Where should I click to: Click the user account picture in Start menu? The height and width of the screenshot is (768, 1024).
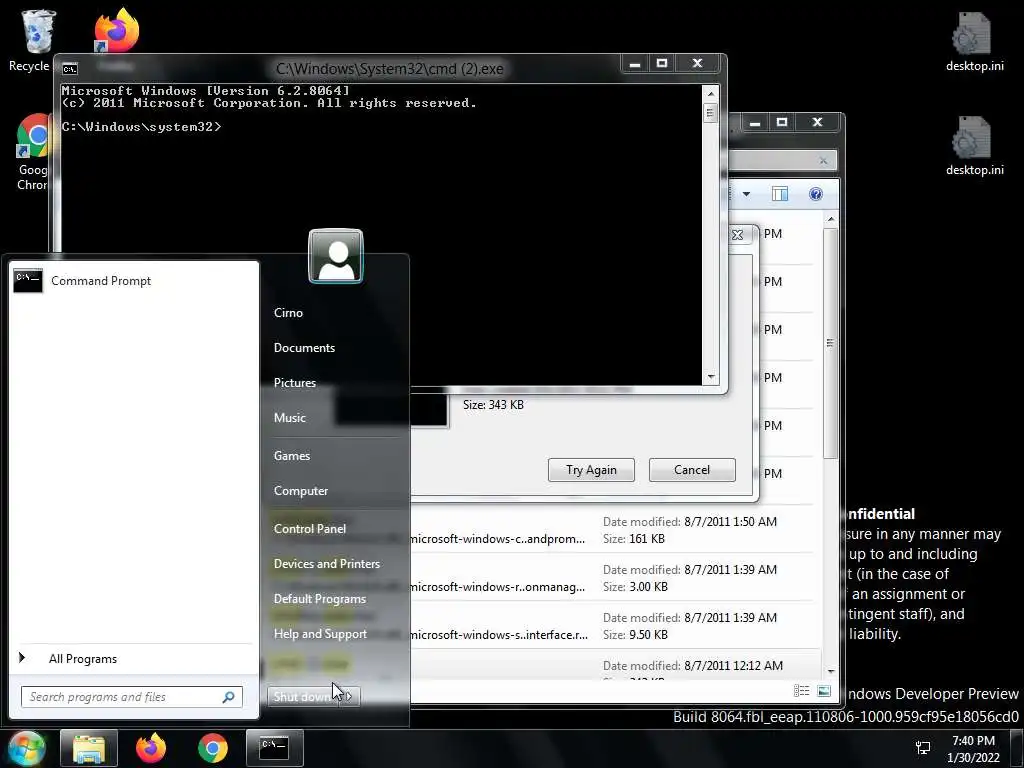pyautogui.click(x=336, y=256)
